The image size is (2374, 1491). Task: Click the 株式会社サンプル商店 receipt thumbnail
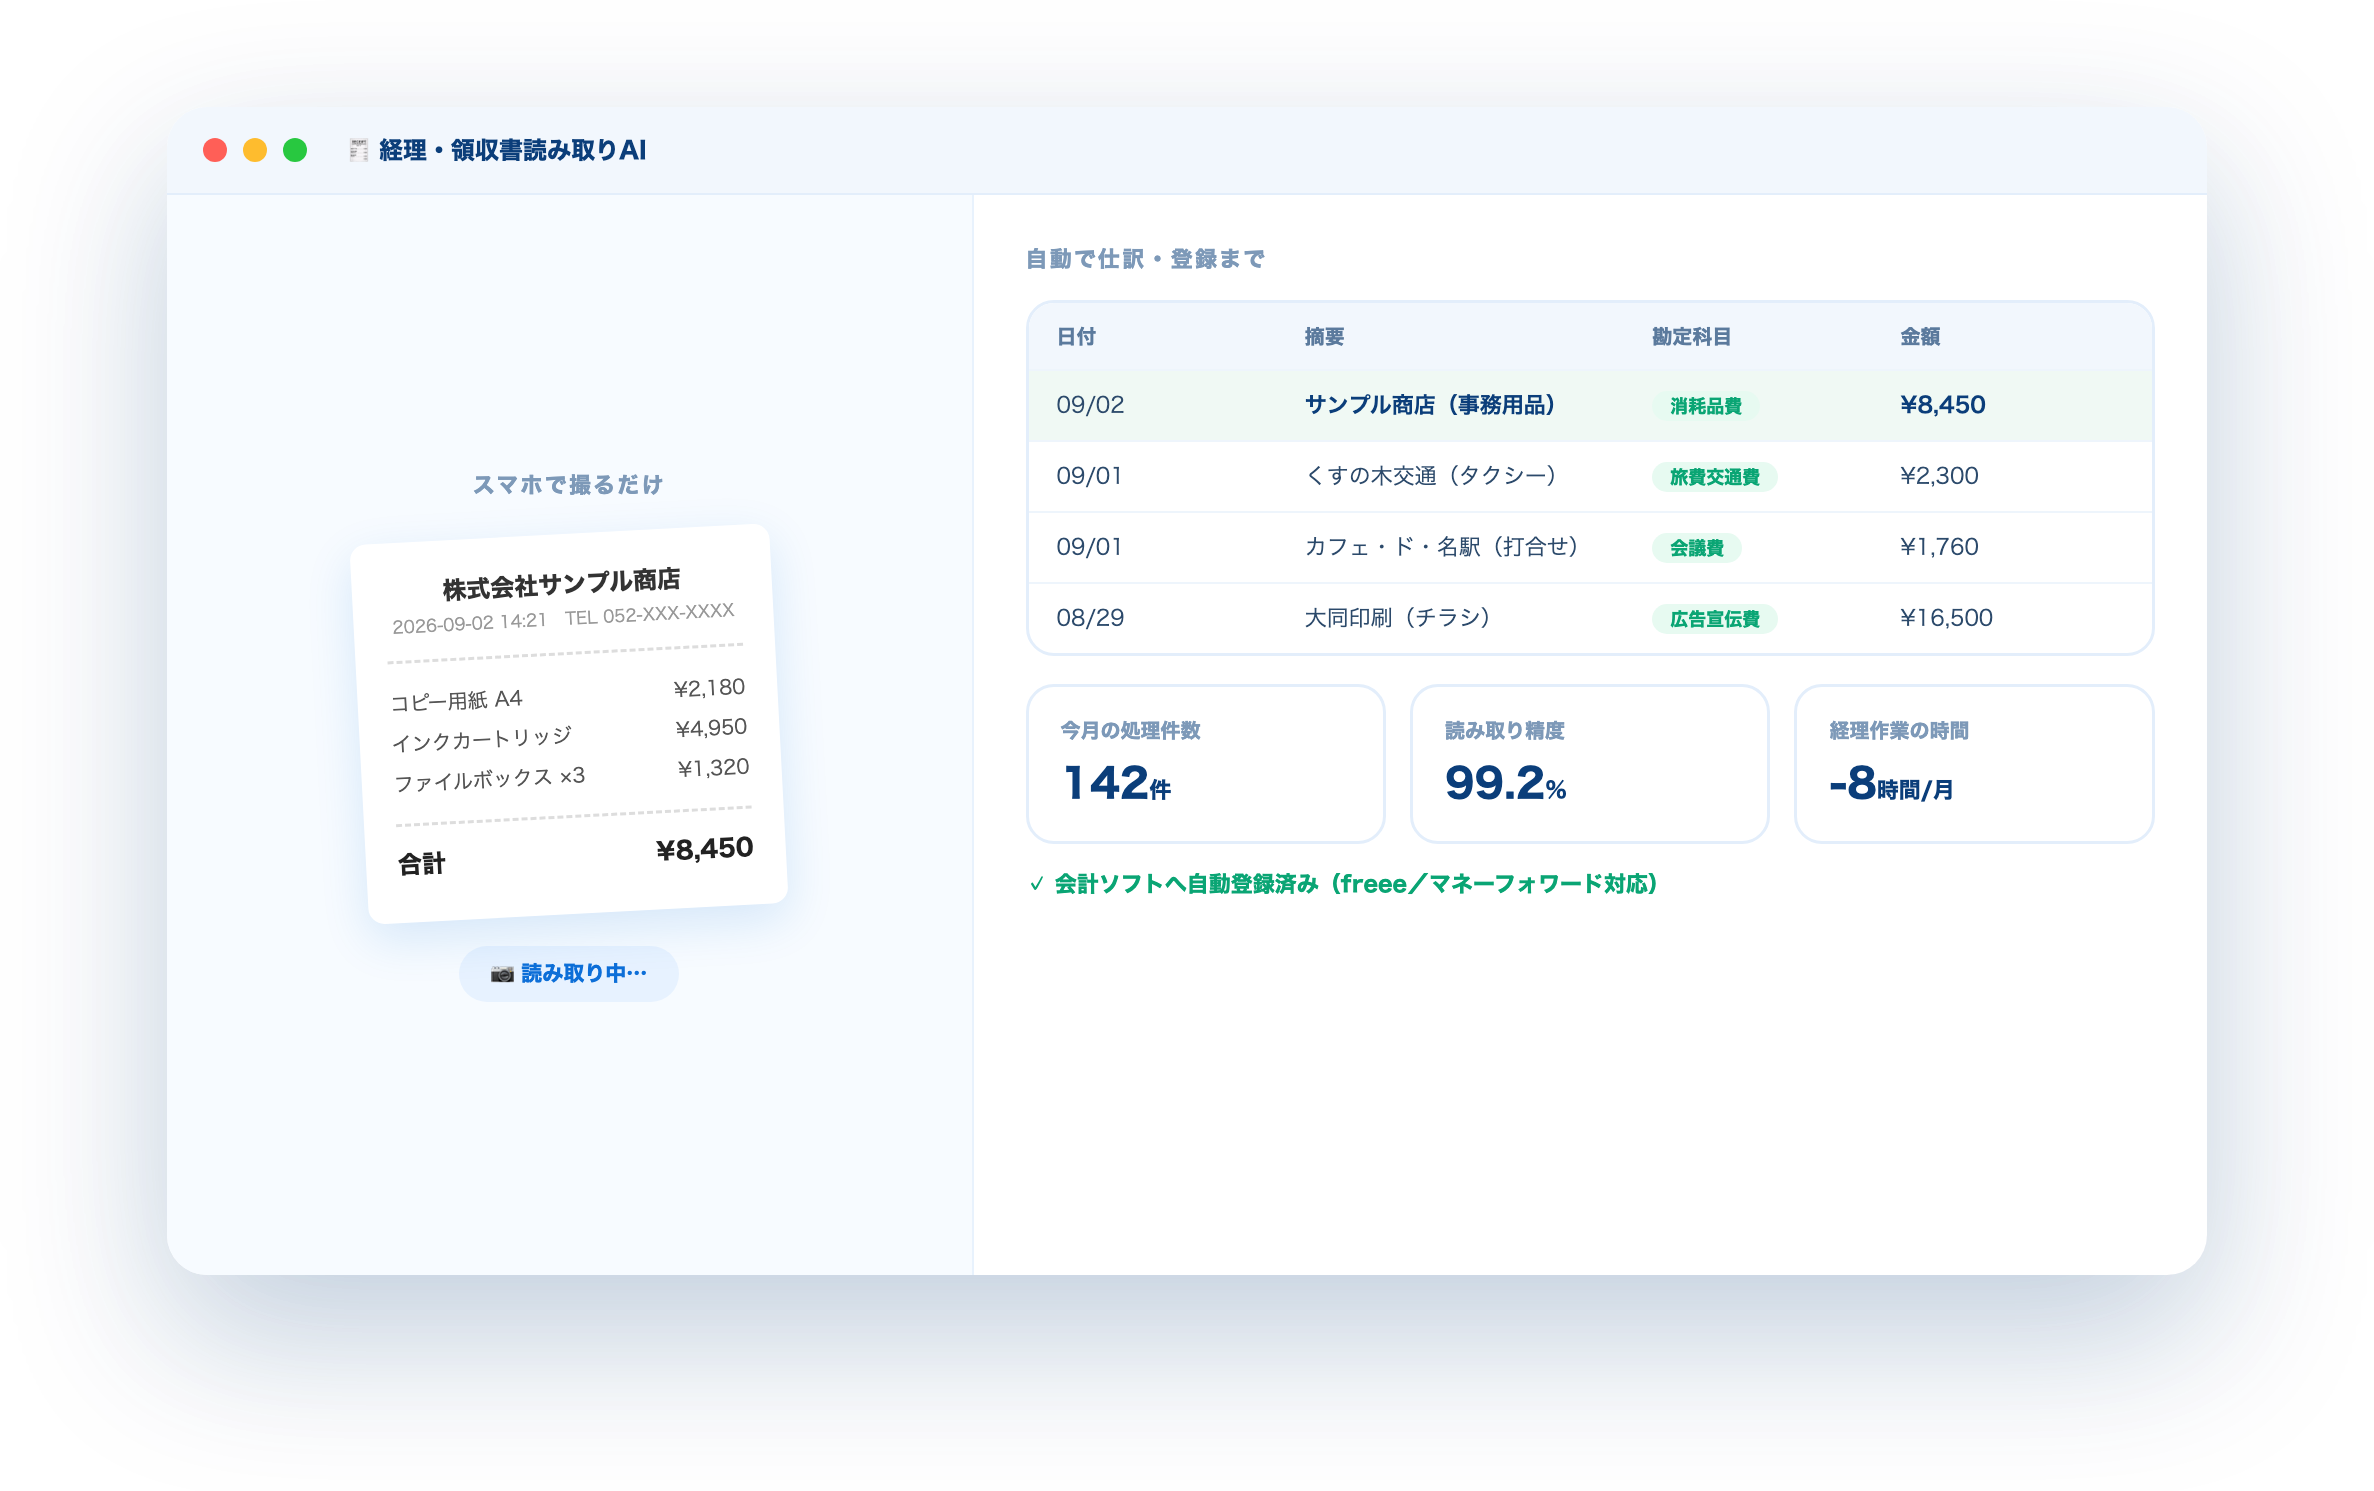569,723
